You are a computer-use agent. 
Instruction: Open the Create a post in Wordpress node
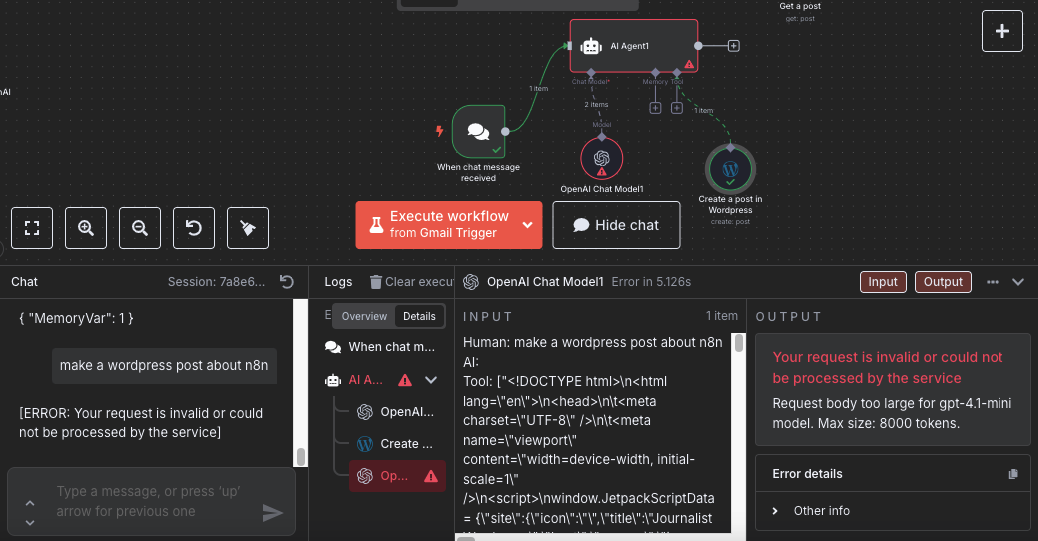[x=730, y=169]
